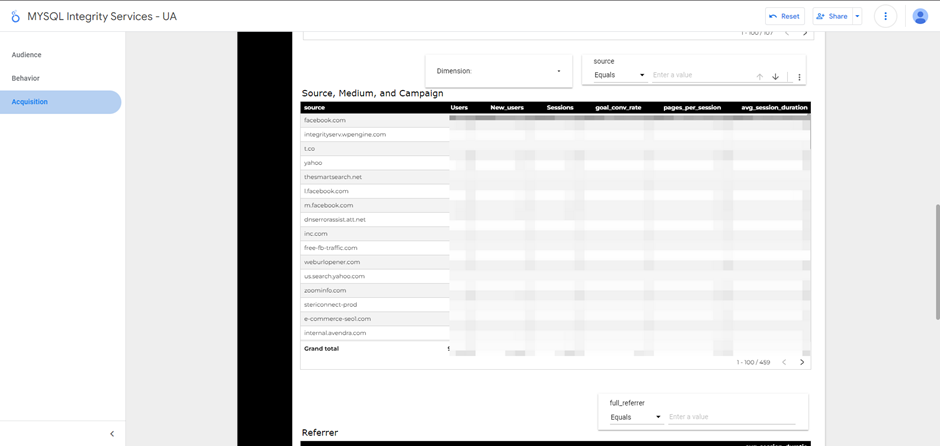
Task: Go to previous page of source table
Action: 784,362
